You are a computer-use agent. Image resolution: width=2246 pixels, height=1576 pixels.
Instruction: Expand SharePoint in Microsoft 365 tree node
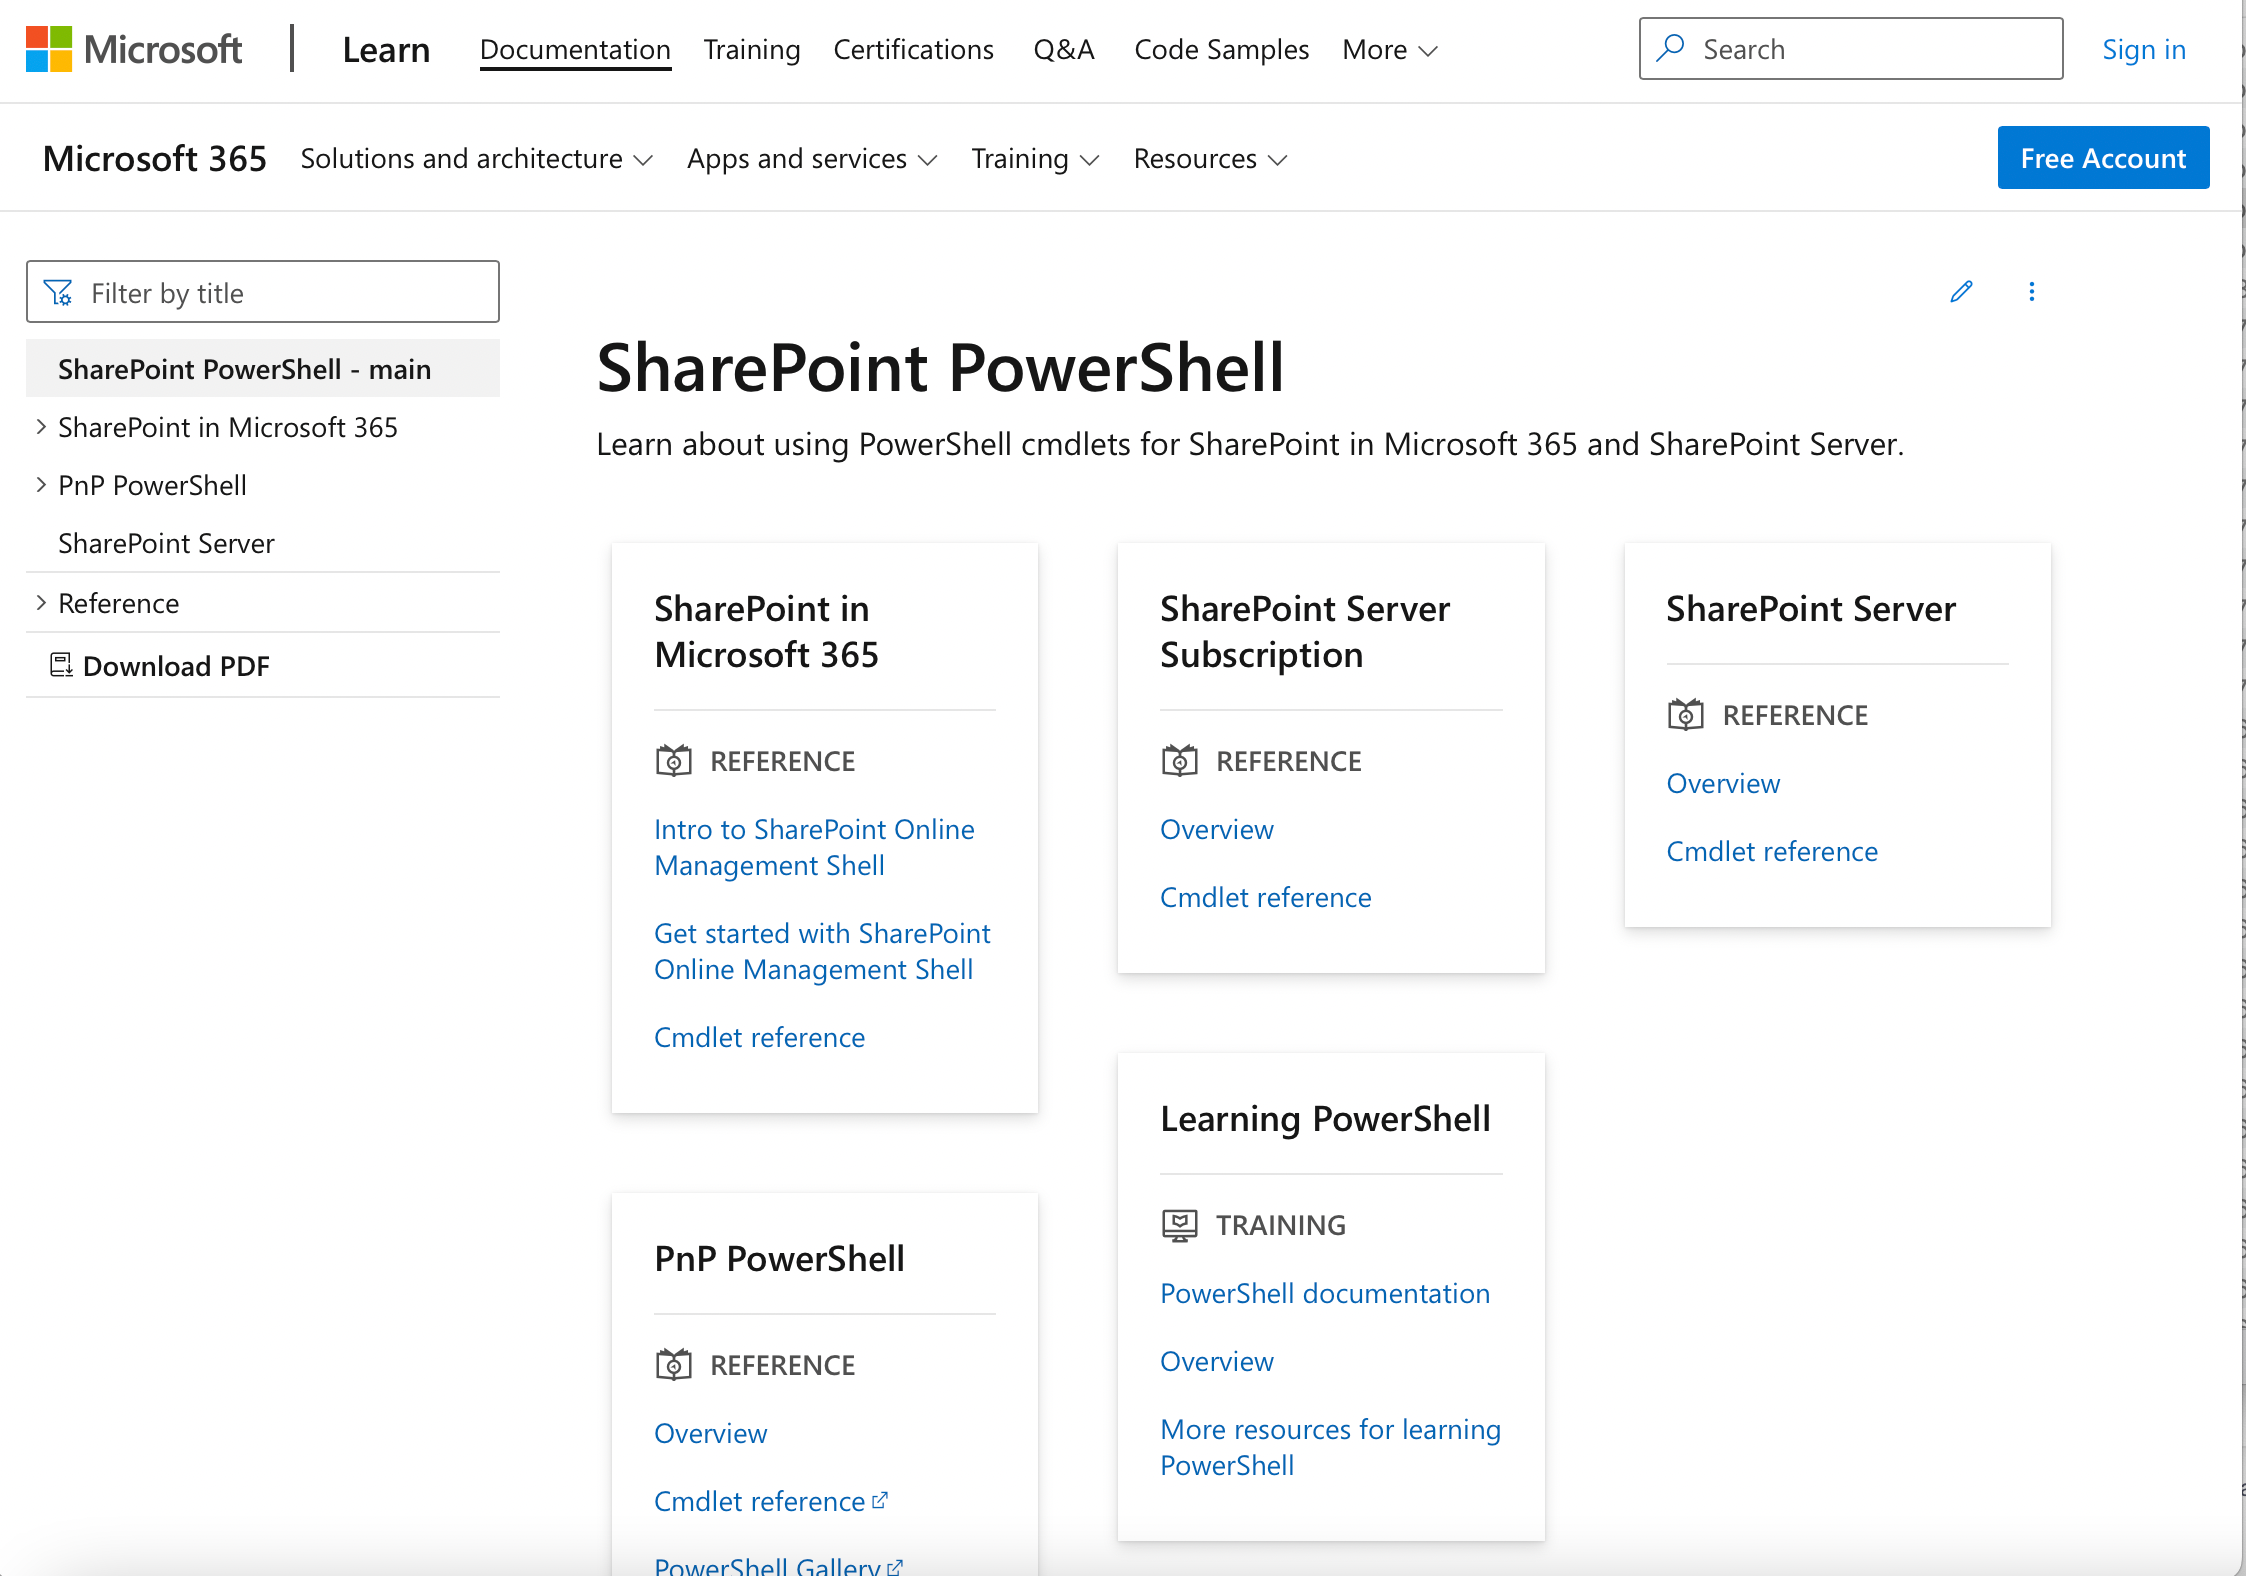click(x=41, y=427)
